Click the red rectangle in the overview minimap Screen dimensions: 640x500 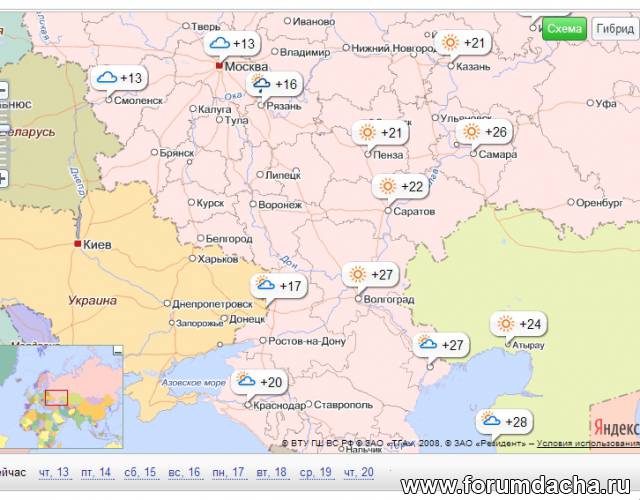tap(56, 397)
